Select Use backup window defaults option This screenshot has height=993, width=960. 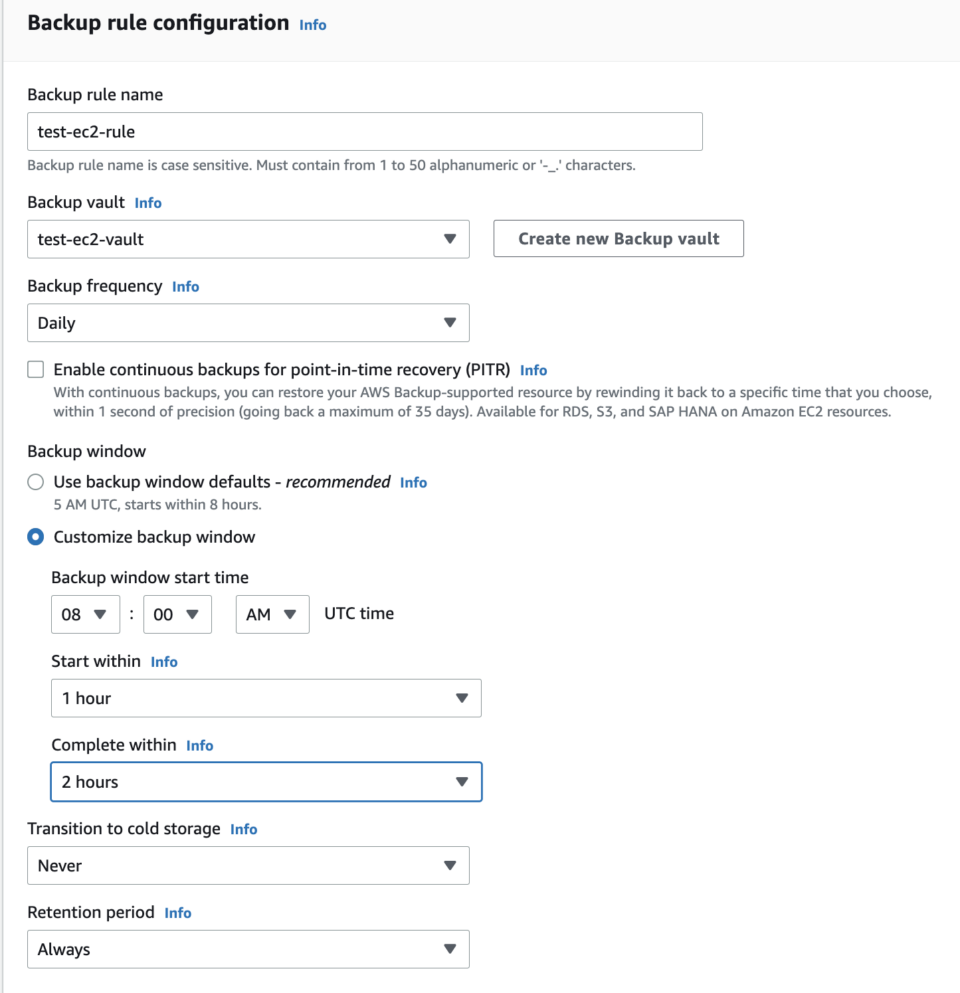(x=35, y=481)
